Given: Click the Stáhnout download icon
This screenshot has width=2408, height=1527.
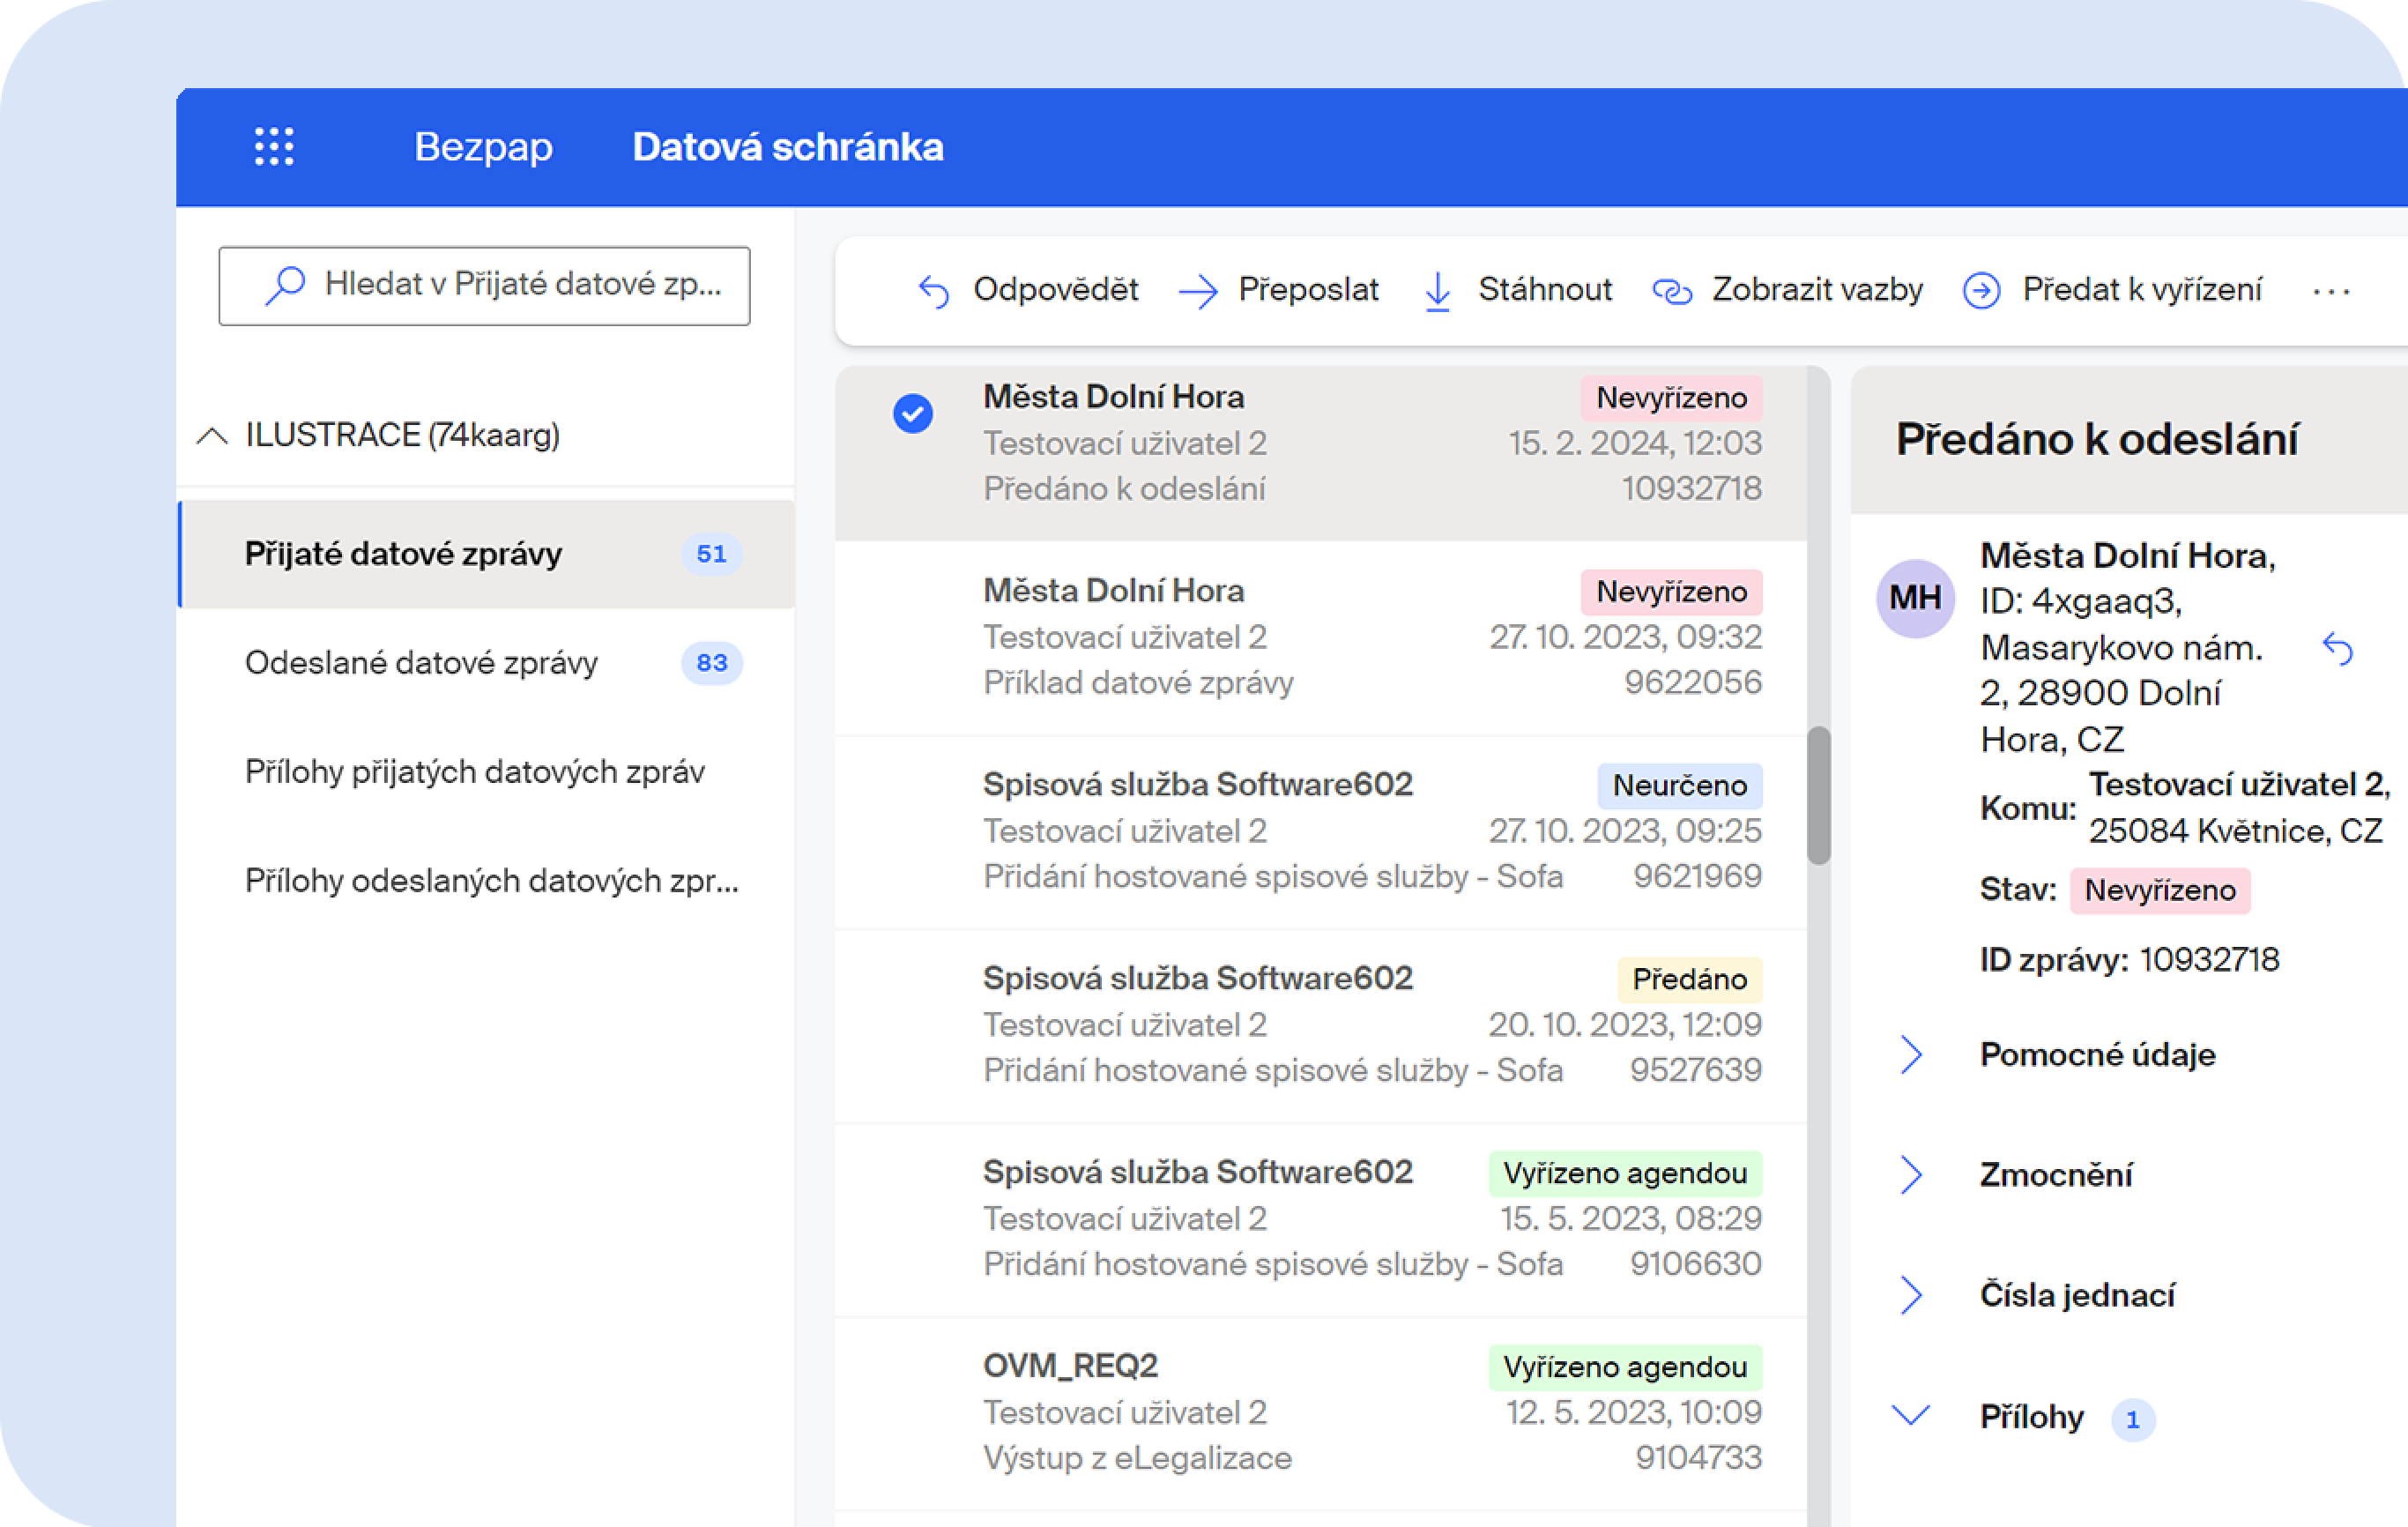Looking at the screenshot, I should click(1437, 291).
